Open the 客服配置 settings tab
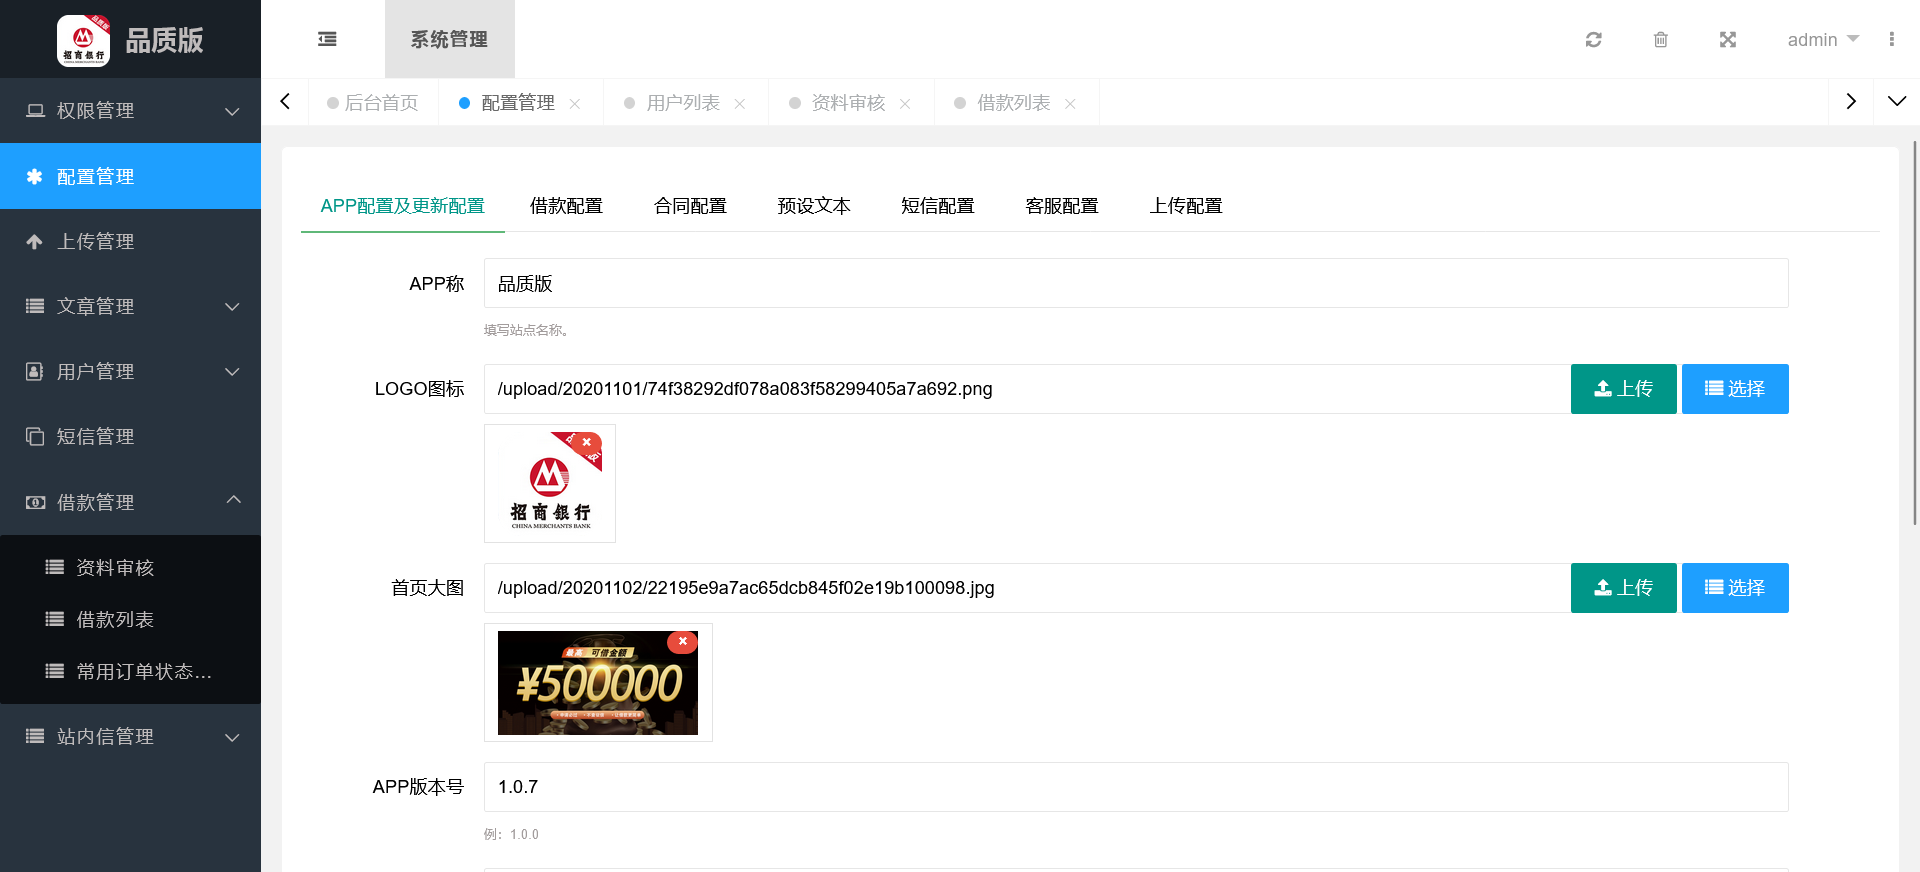The height and width of the screenshot is (872, 1920). 1062,206
